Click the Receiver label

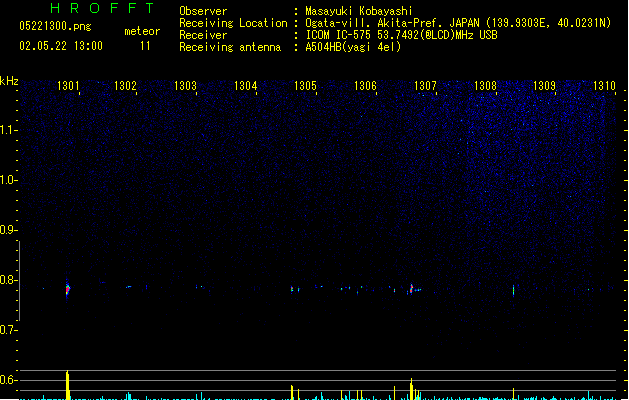(x=203, y=35)
